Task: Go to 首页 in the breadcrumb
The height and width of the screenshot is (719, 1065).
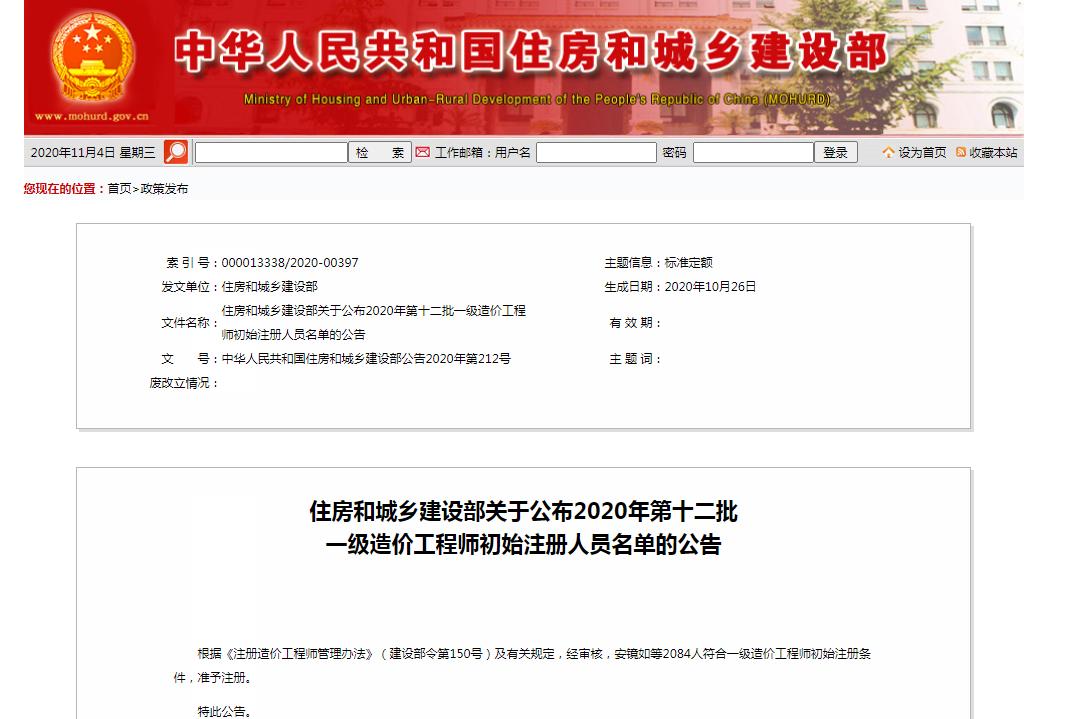Action: (x=119, y=188)
